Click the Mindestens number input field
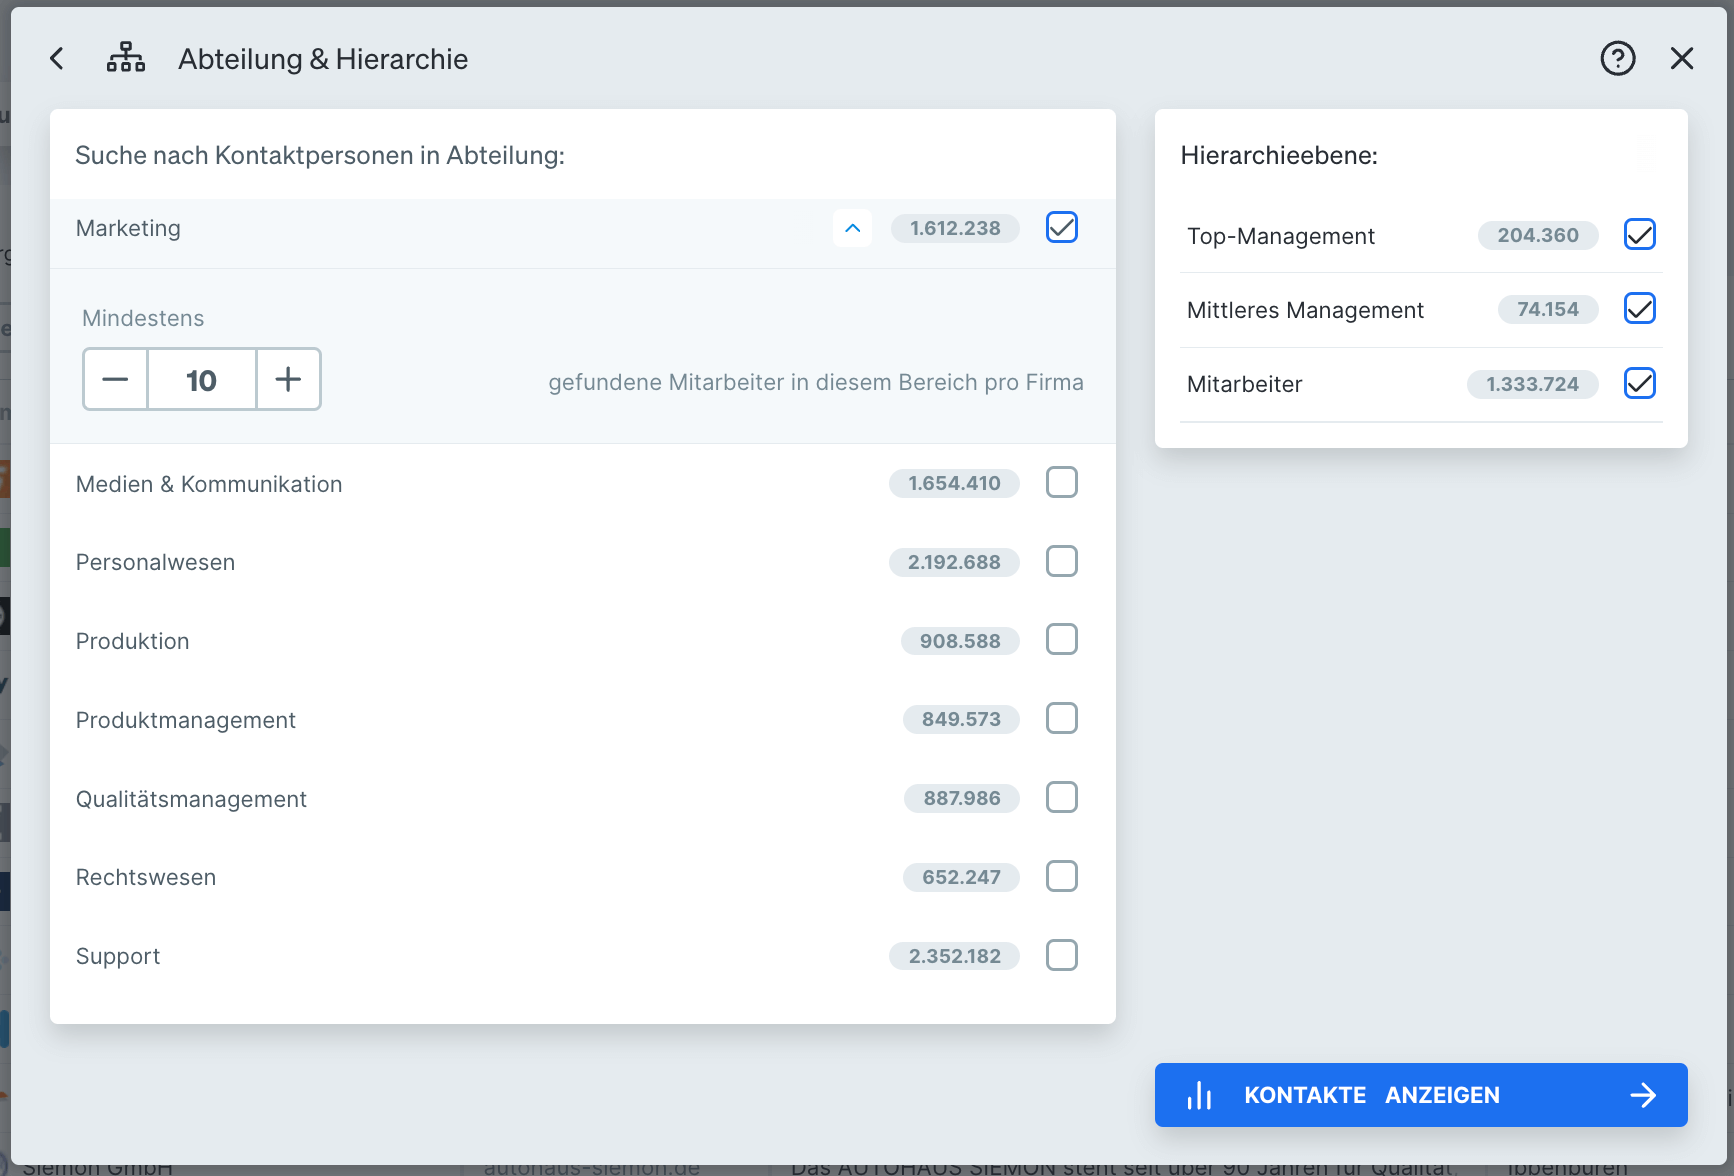The height and width of the screenshot is (1176, 1734). (201, 379)
